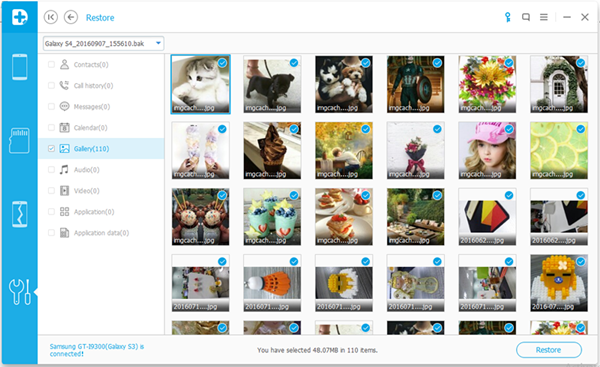Click the Messages speech bubble icon
The width and height of the screenshot is (600, 367).
point(64,106)
